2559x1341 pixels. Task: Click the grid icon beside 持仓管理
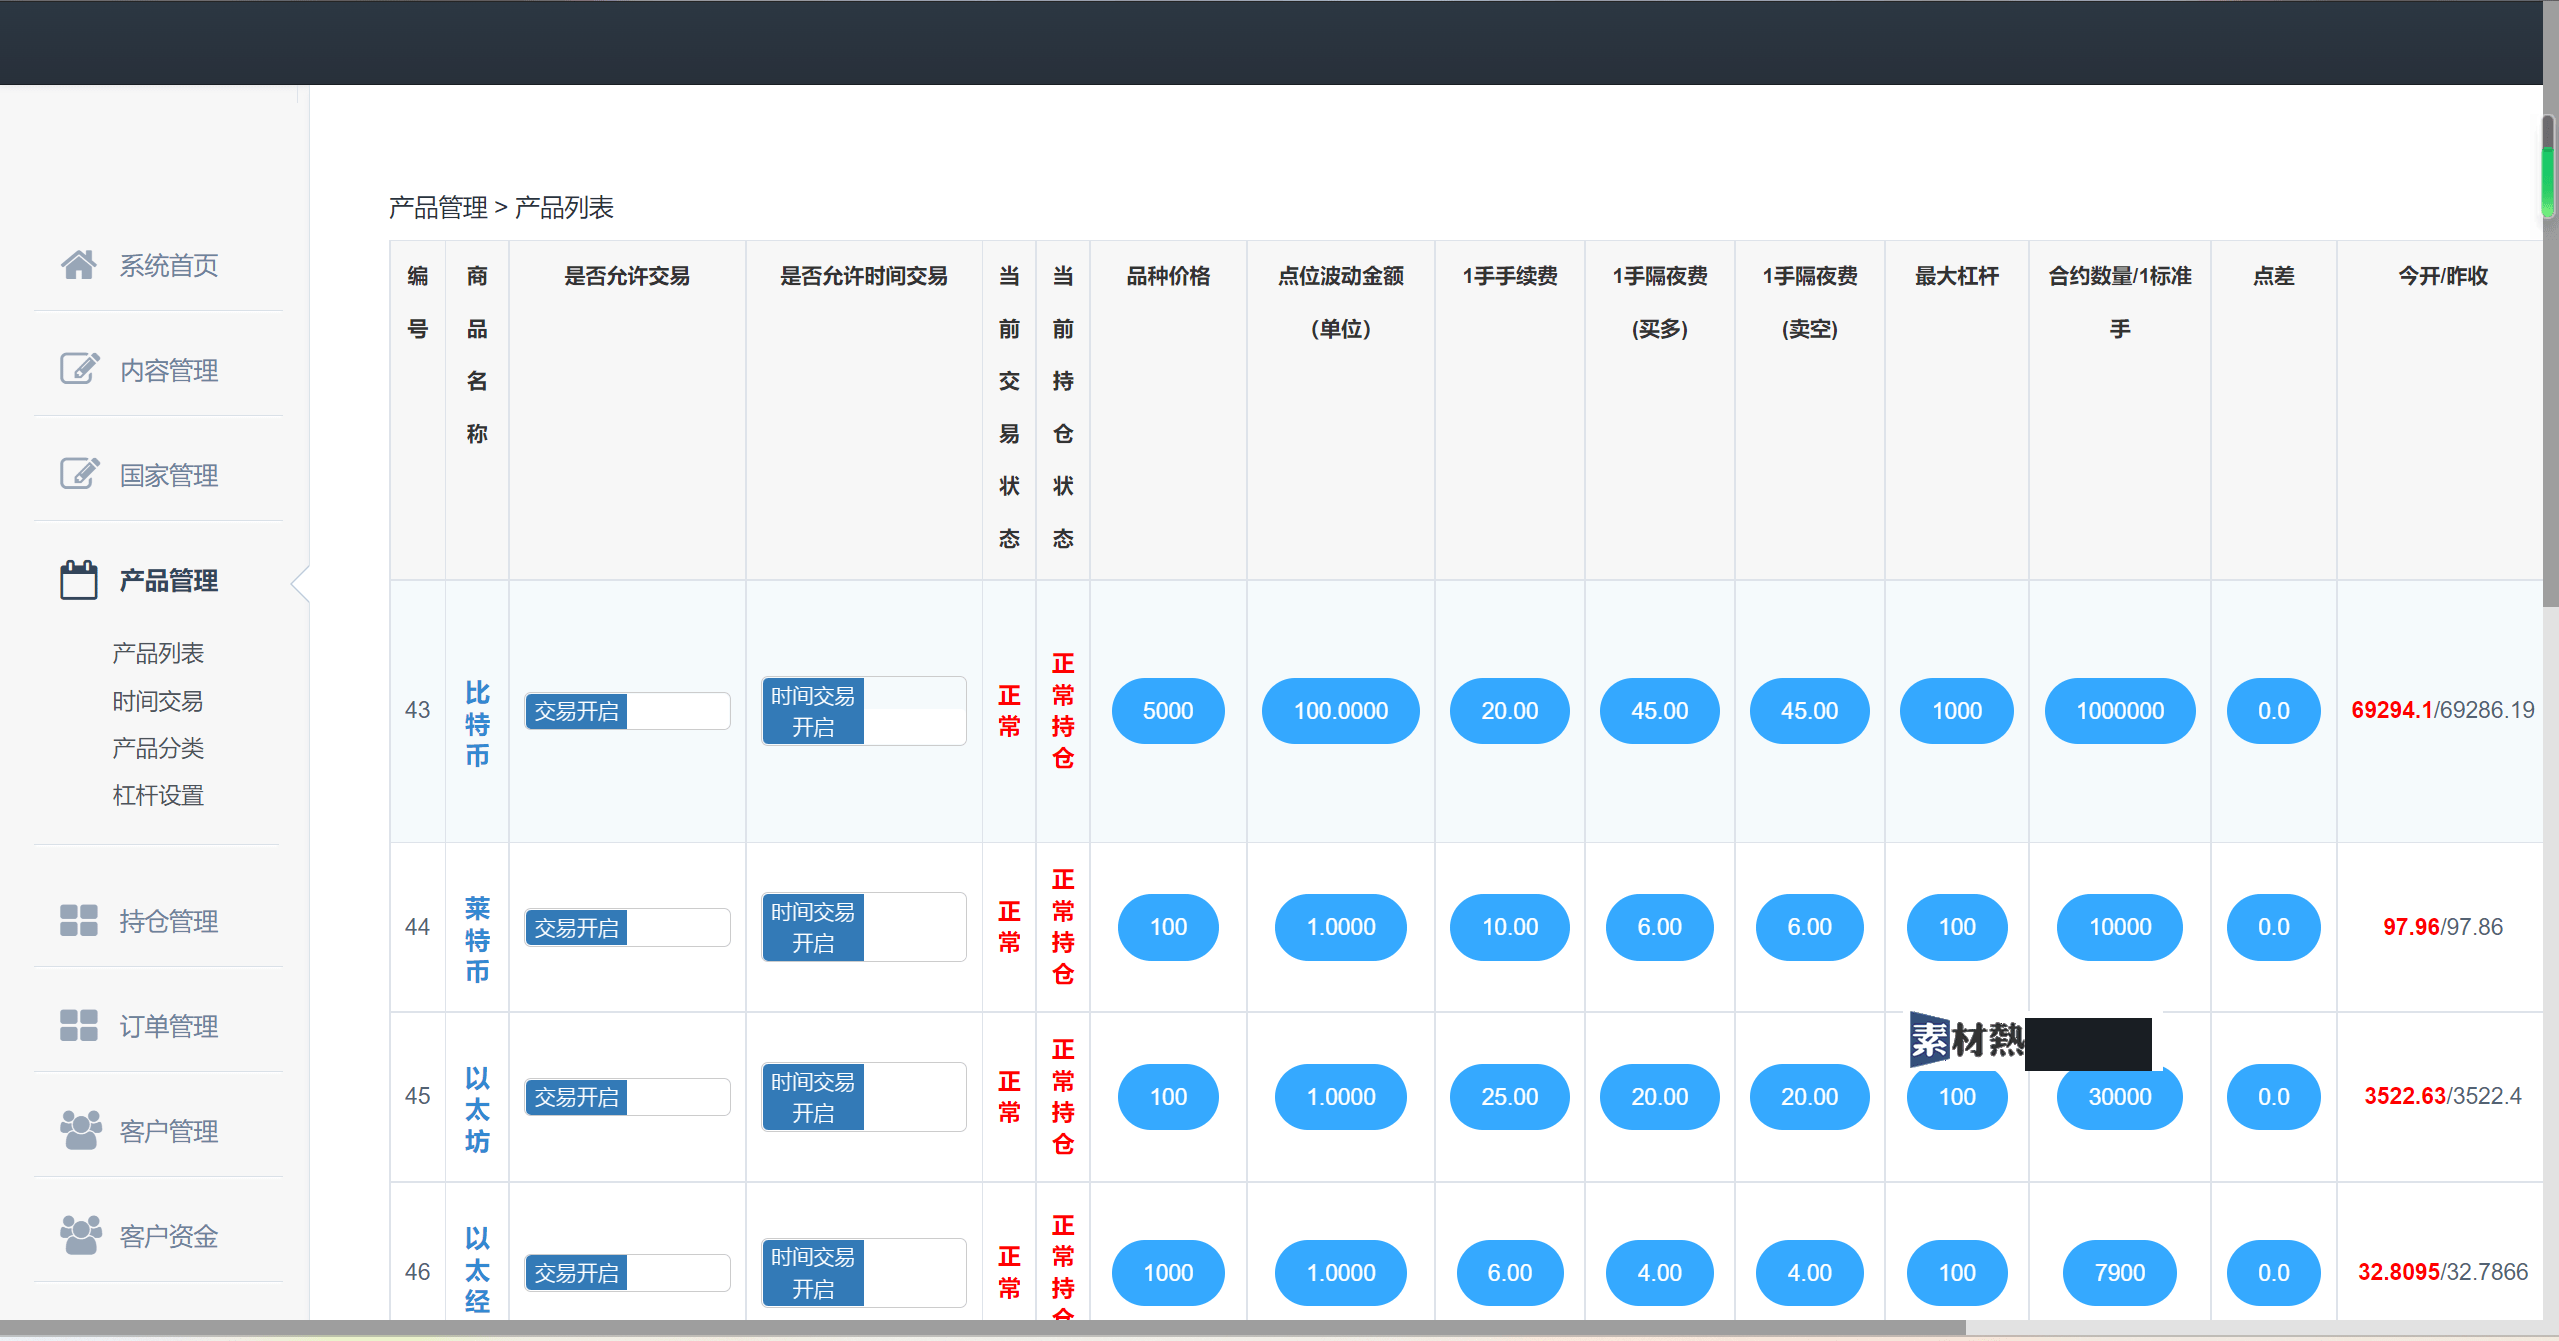tap(79, 920)
